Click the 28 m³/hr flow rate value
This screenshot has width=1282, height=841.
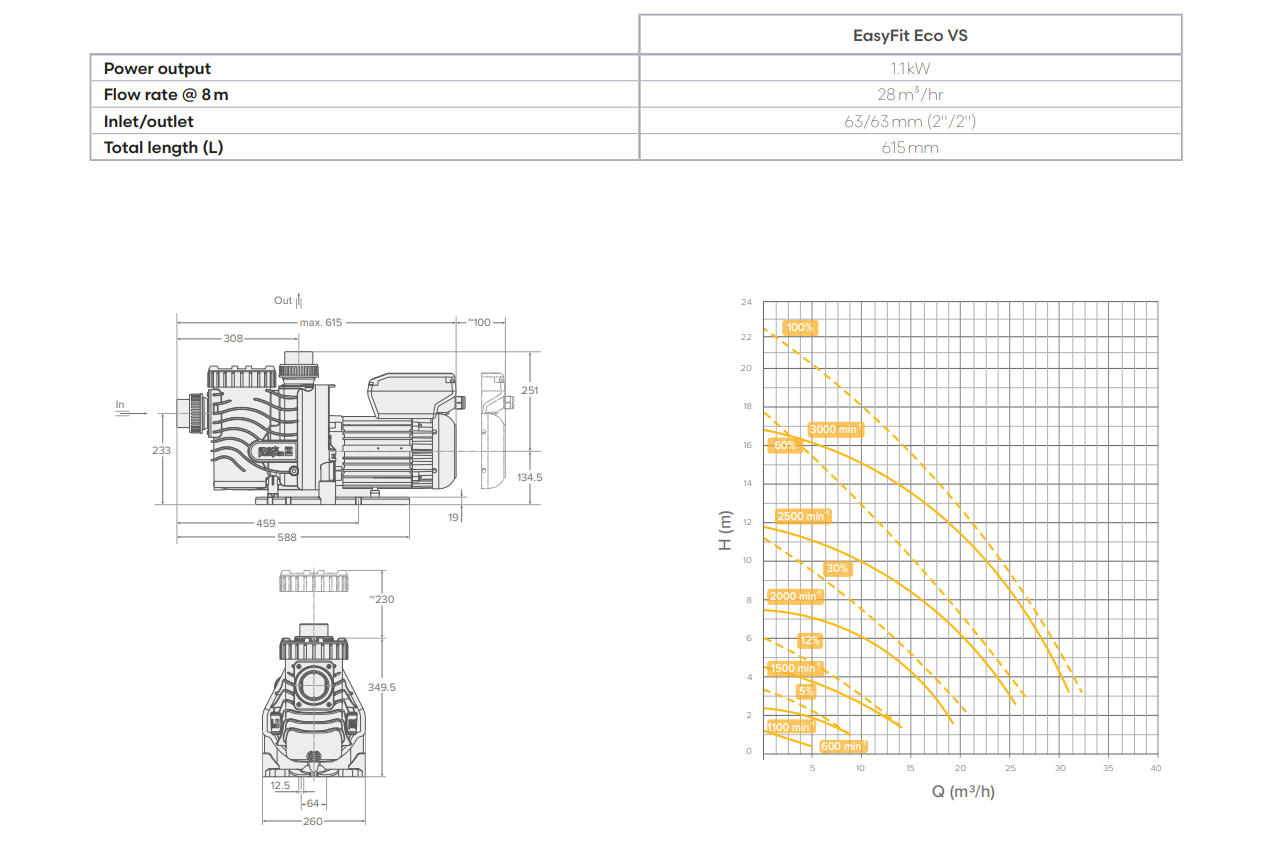coord(910,95)
